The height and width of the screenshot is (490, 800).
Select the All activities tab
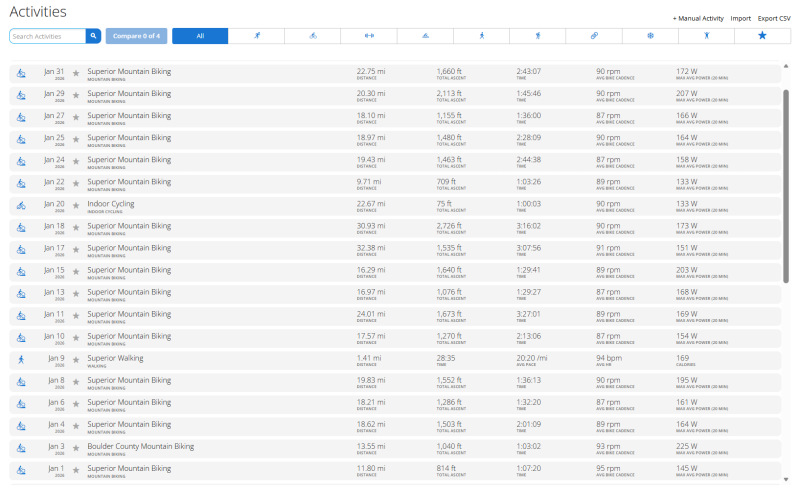coord(200,36)
